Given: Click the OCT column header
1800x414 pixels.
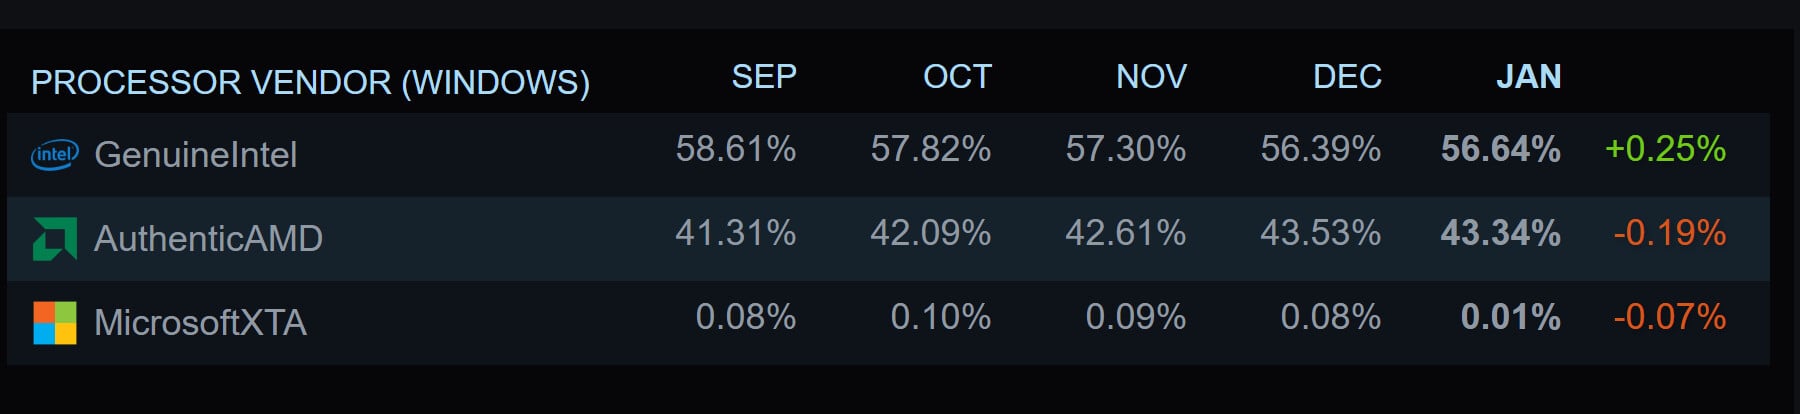Looking at the screenshot, I should [x=957, y=77].
